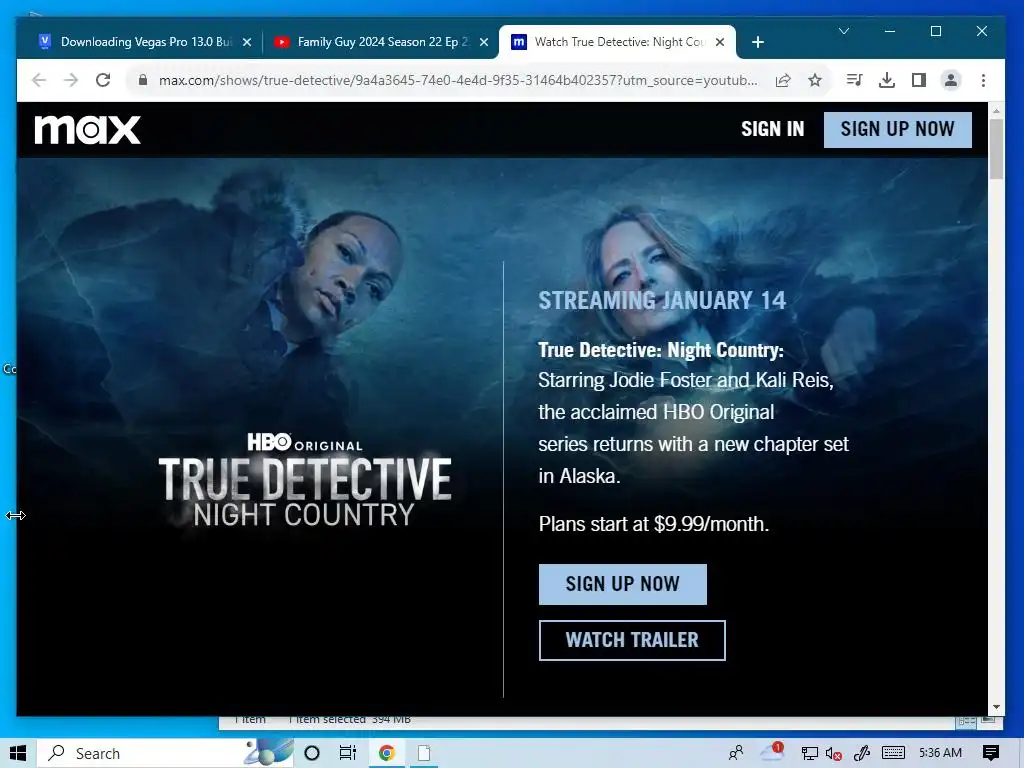The height and width of the screenshot is (768, 1024).
Task: Open a new browser tab
Action: (x=758, y=42)
